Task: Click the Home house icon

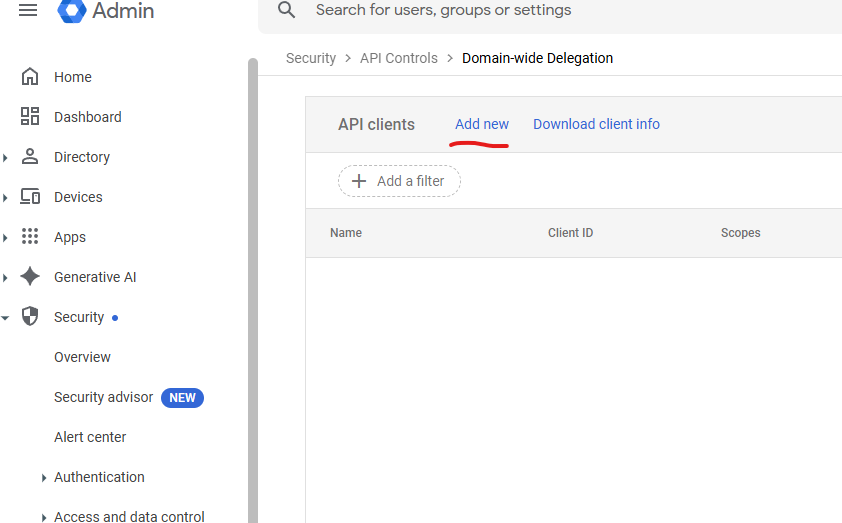Action: tap(30, 77)
